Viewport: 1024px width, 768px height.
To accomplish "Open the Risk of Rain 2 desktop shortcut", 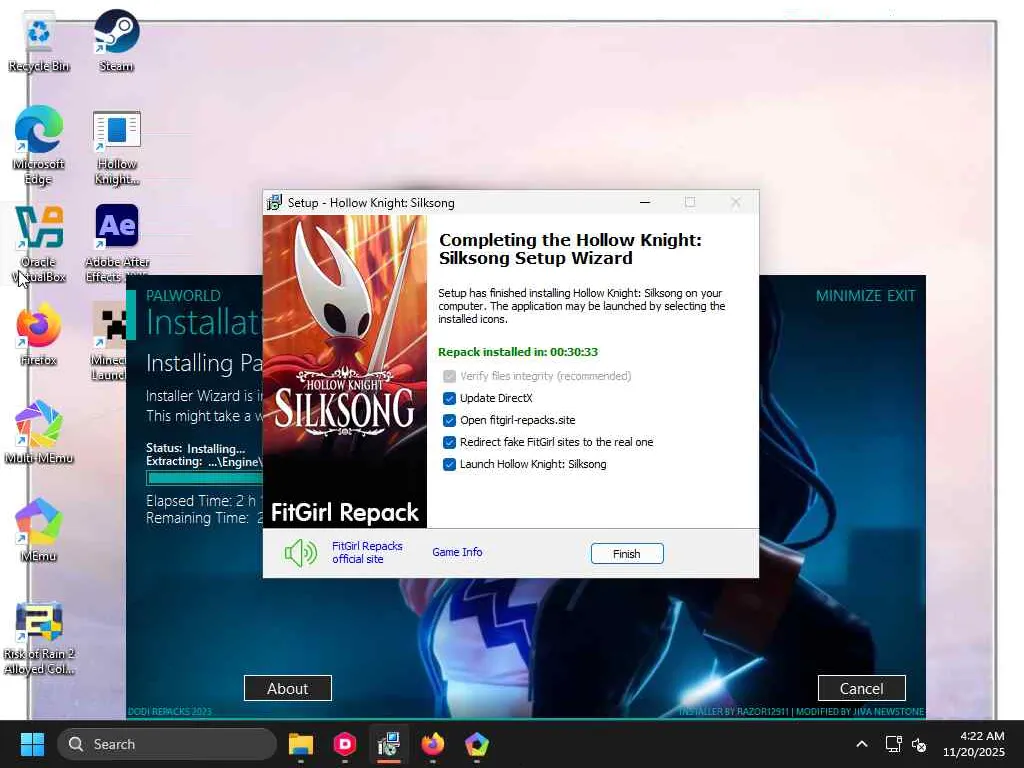I will click(39, 638).
